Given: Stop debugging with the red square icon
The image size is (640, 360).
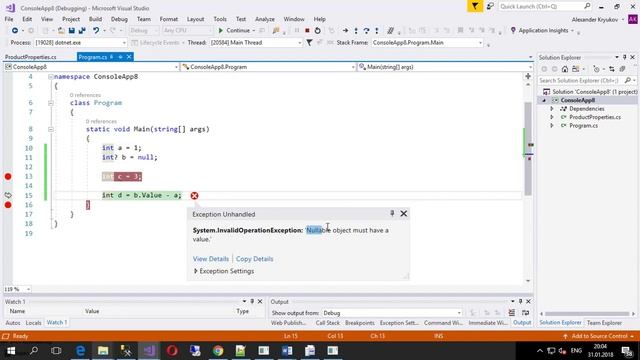Looking at the screenshot, I should coord(307,30).
